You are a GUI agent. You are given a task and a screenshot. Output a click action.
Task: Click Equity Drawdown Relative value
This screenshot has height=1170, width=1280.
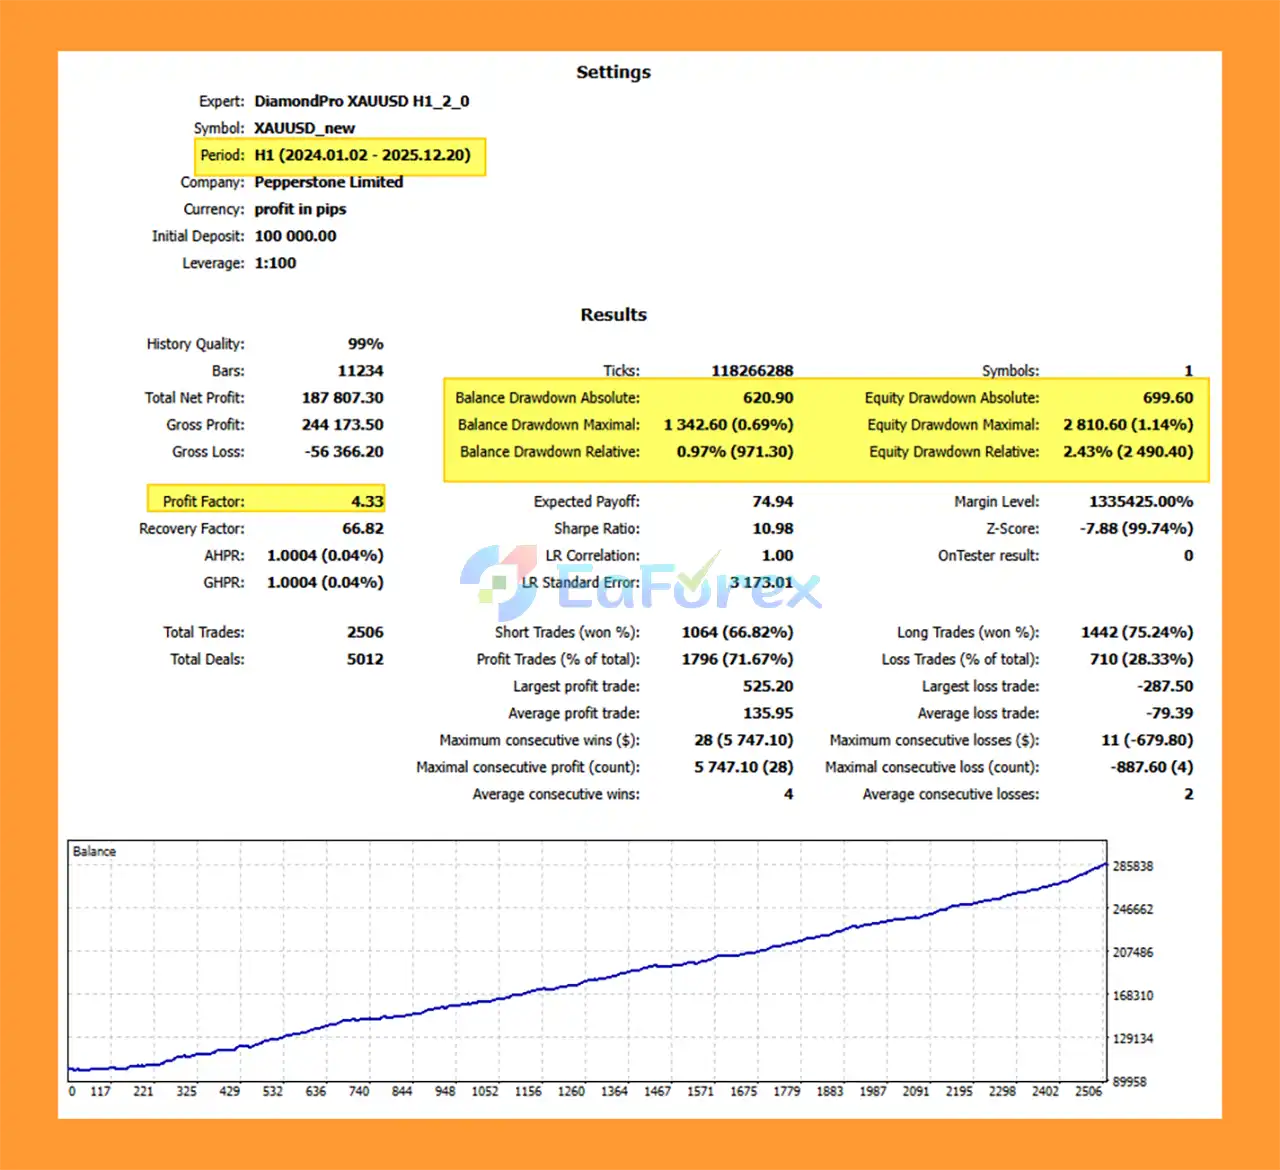(x=1127, y=451)
